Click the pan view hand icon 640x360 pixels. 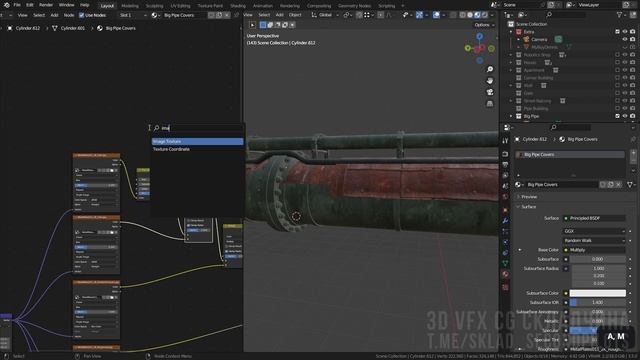pos(490,81)
